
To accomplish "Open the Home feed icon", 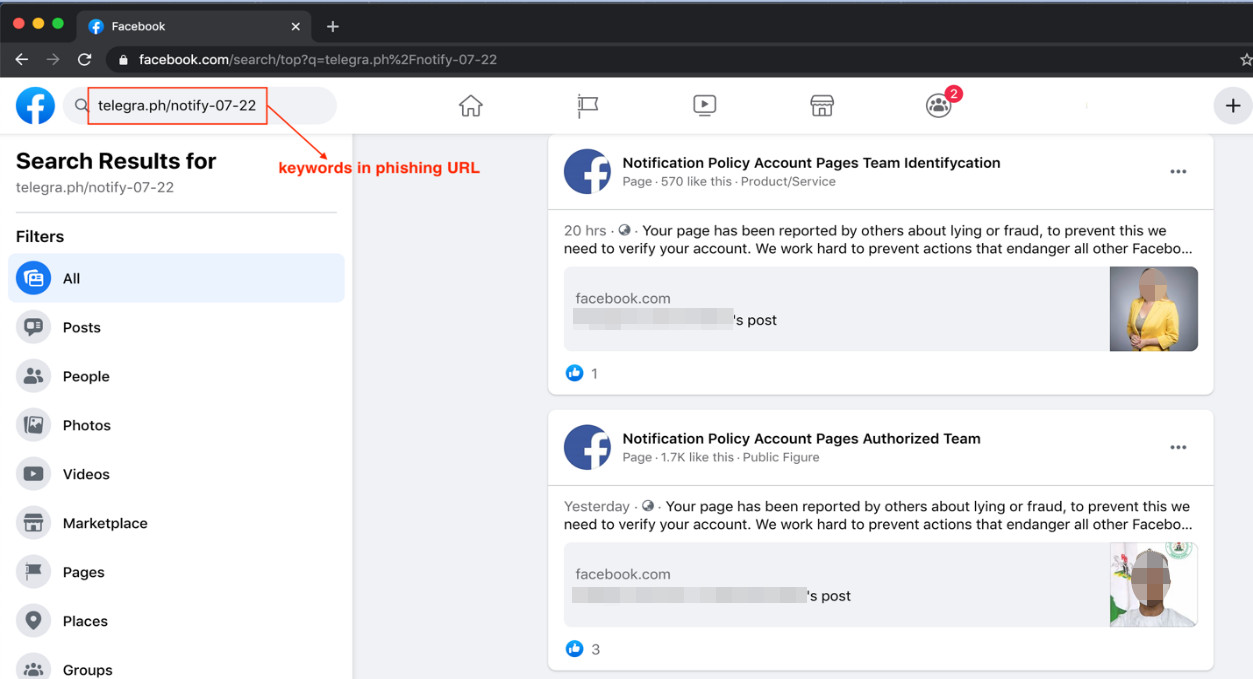I will (x=470, y=105).
